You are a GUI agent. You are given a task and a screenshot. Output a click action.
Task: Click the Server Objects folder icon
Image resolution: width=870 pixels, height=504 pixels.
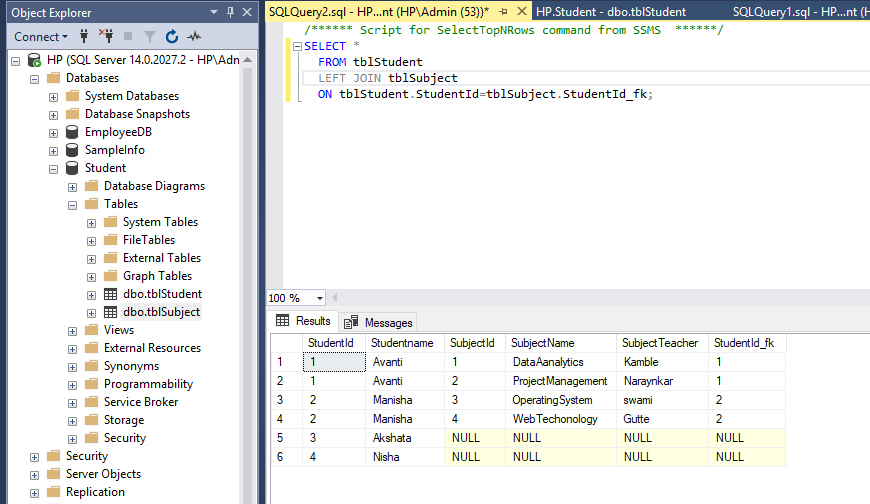point(53,473)
